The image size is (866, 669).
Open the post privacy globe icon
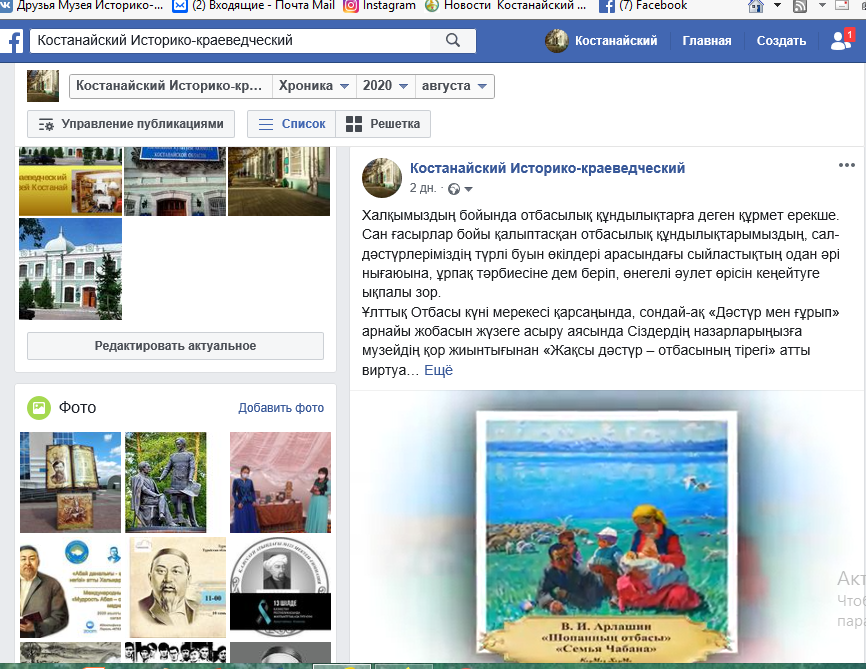tap(455, 189)
